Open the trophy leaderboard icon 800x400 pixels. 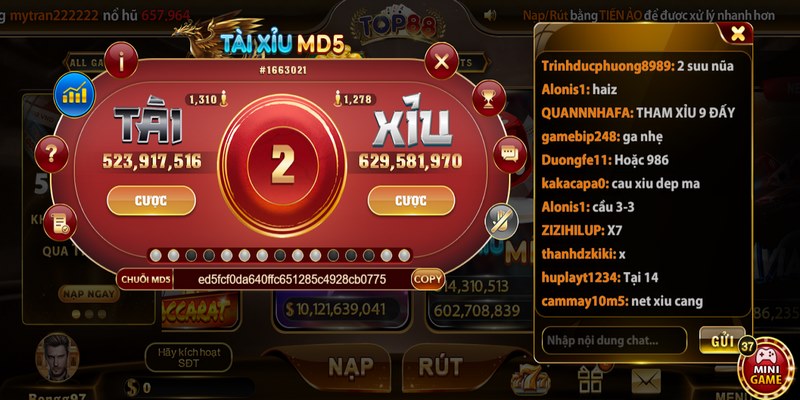(489, 98)
